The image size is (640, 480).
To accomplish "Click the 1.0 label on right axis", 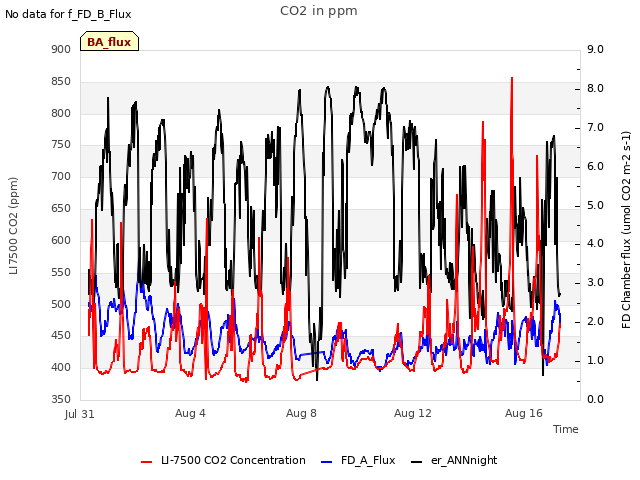I will tap(596, 360).
